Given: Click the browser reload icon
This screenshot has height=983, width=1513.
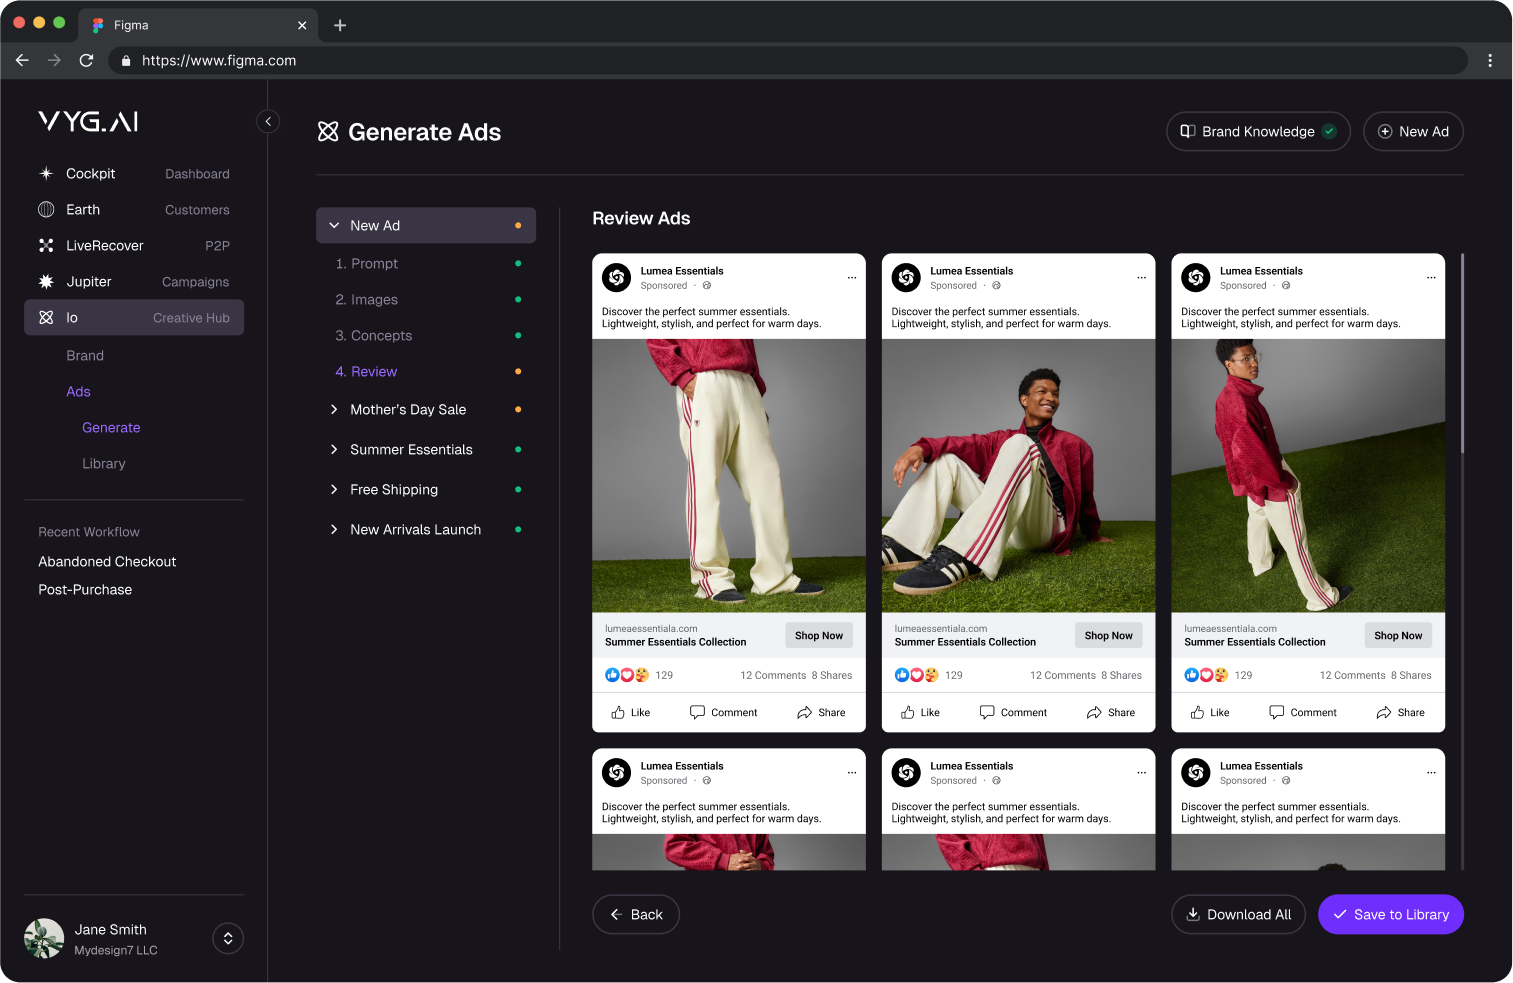Looking at the screenshot, I should click(x=86, y=60).
